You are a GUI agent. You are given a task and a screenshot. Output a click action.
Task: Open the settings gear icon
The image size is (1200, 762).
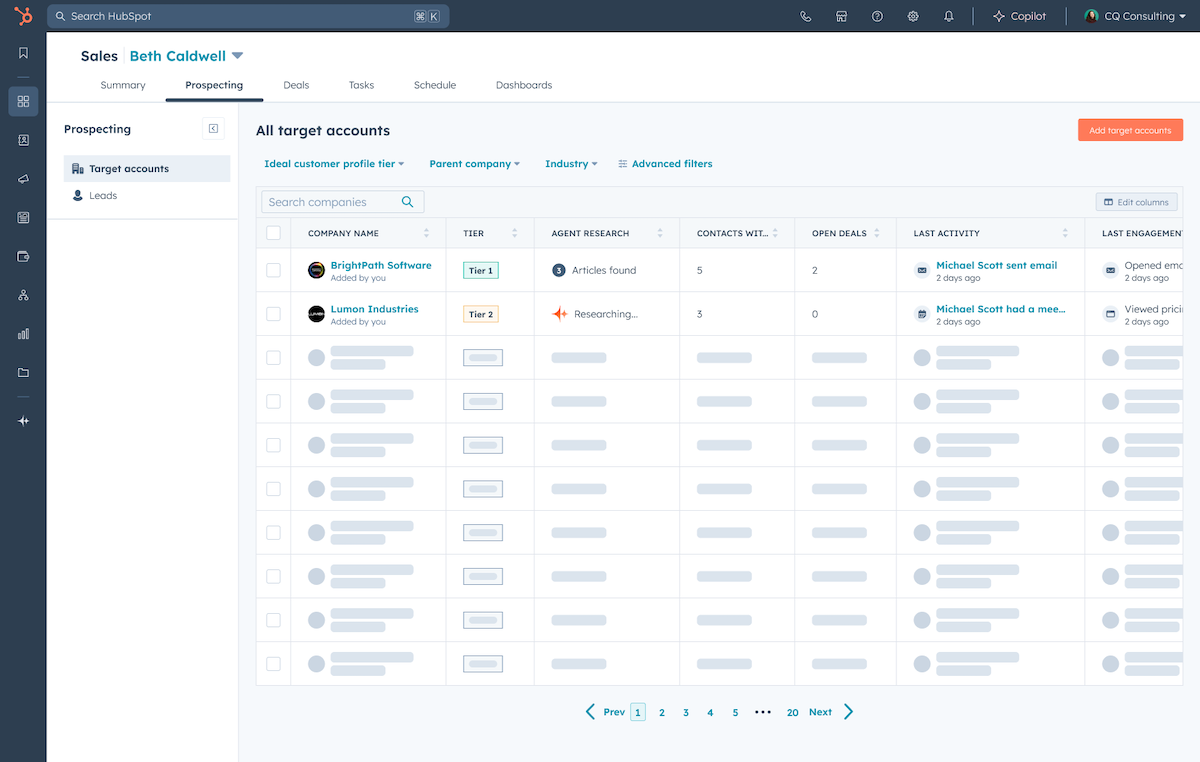click(913, 17)
